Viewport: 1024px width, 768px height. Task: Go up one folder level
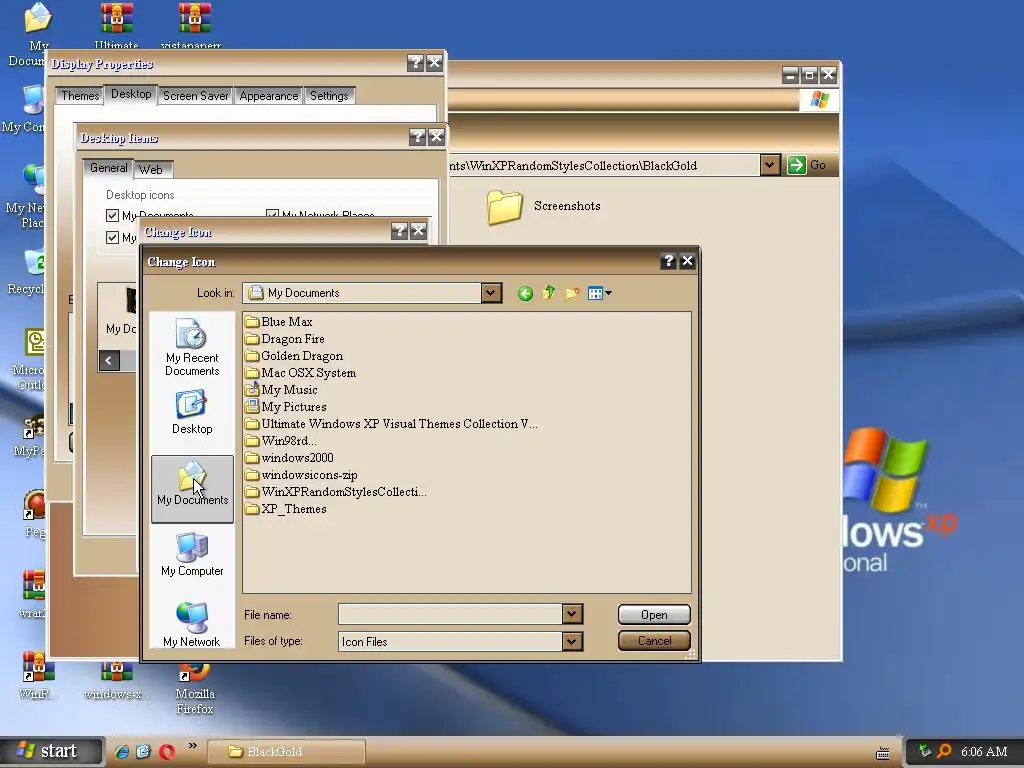[x=549, y=293]
